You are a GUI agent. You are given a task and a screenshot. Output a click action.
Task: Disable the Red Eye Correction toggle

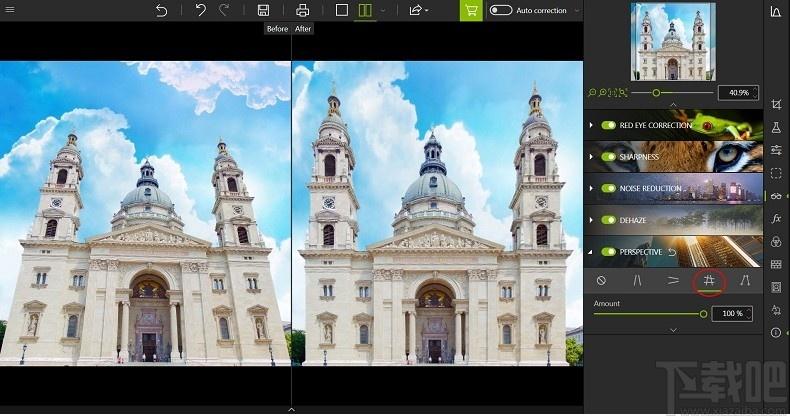[608, 126]
